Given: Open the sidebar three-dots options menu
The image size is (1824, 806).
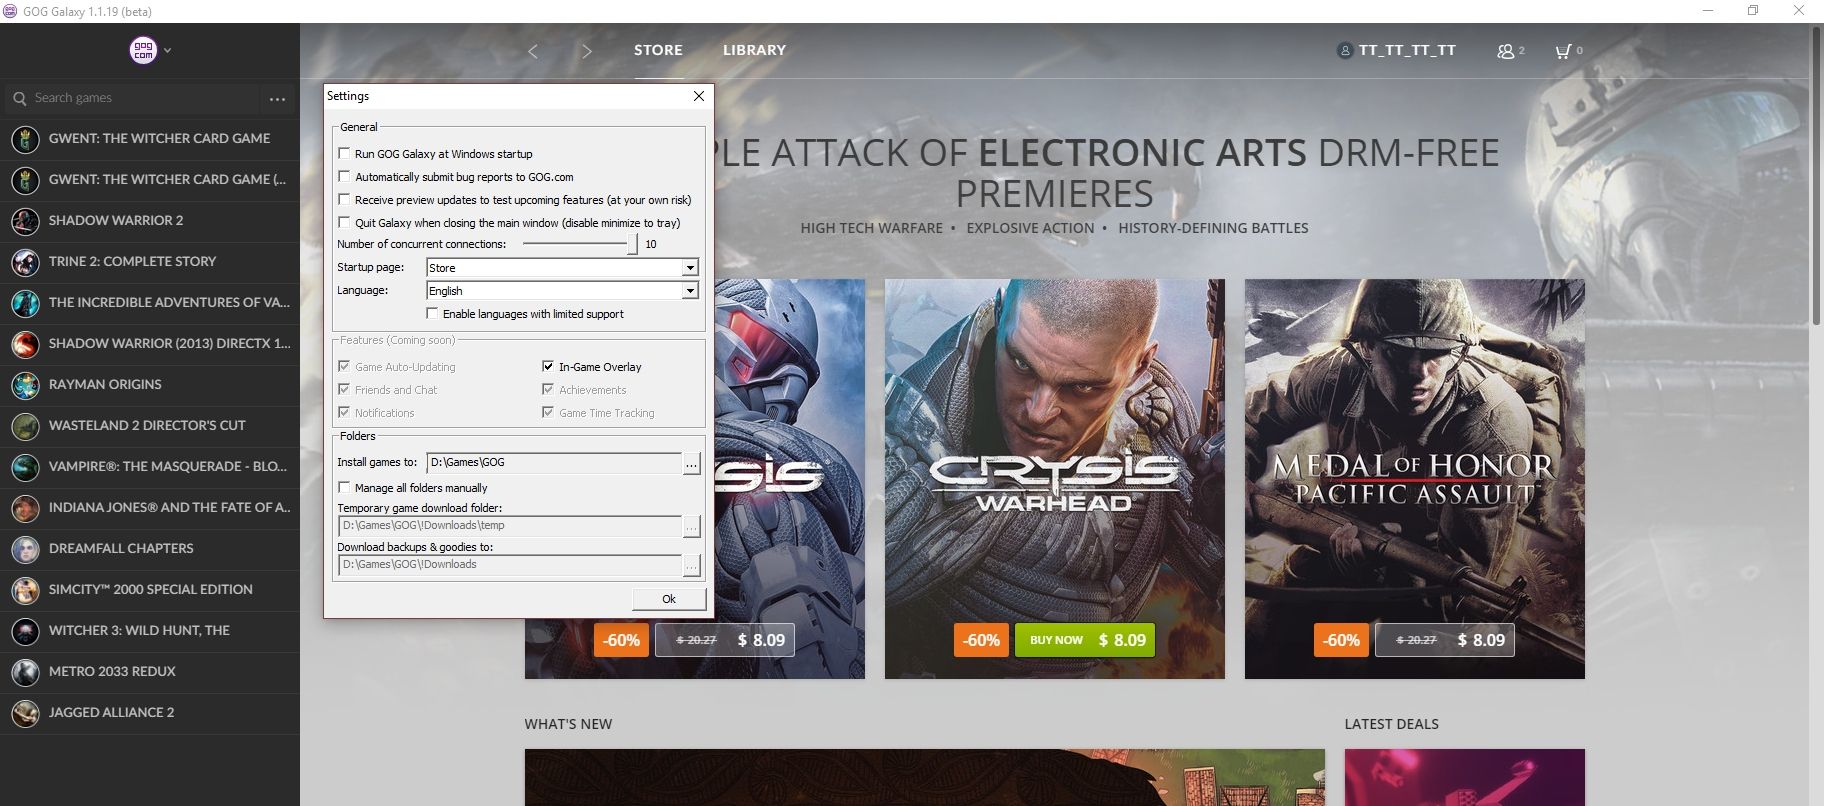Looking at the screenshot, I should tap(277, 99).
